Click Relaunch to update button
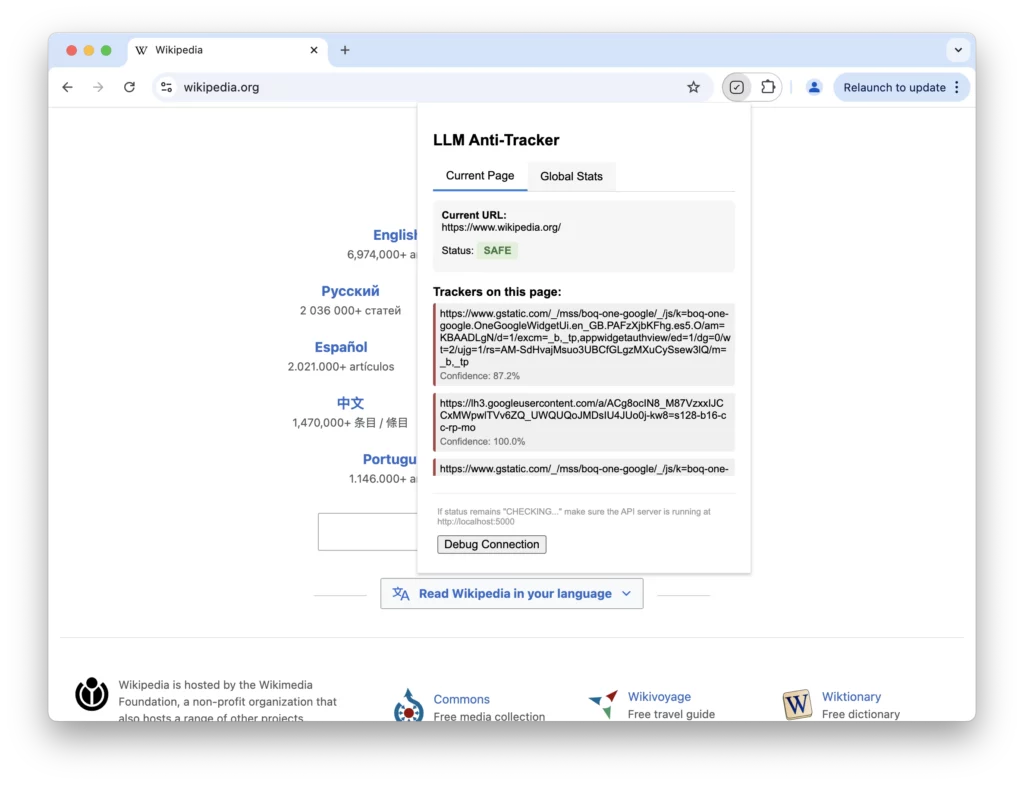The width and height of the screenshot is (1024, 785). point(893,87)
